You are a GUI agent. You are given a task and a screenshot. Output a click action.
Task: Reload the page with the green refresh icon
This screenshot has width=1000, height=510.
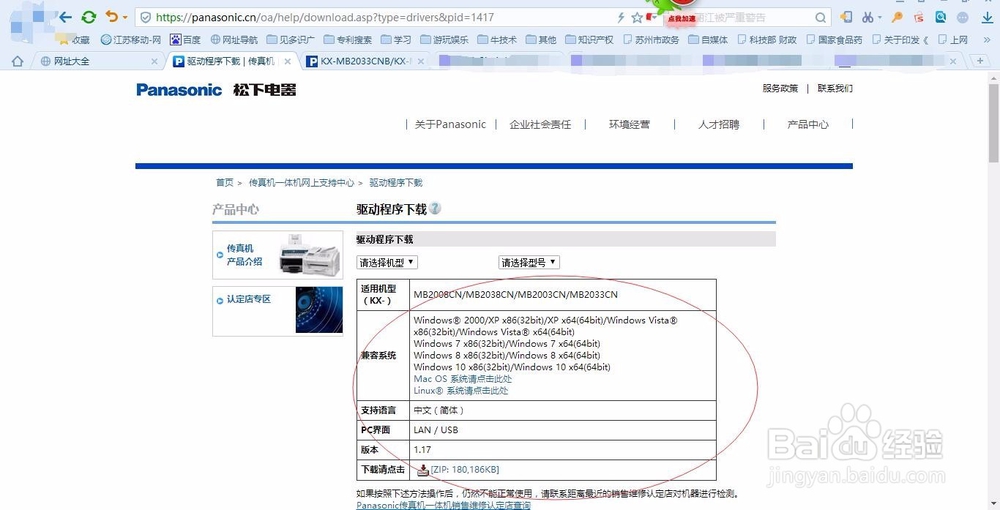89,17
